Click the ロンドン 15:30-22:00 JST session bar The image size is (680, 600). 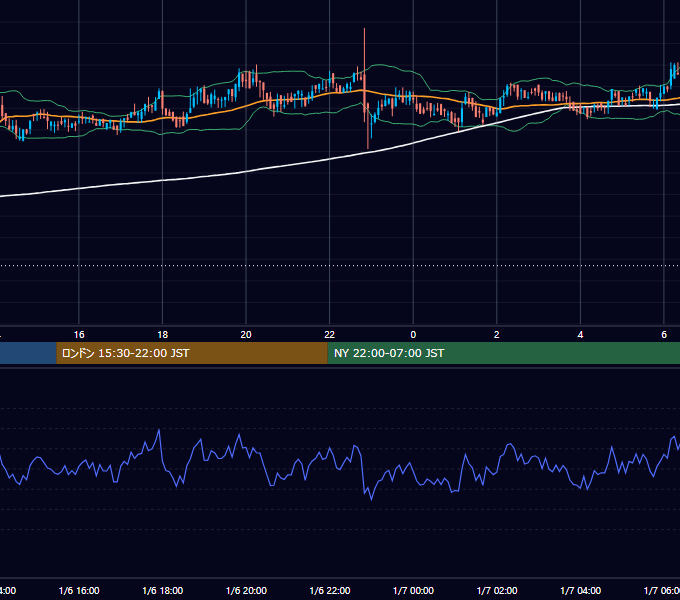point(192,353)
